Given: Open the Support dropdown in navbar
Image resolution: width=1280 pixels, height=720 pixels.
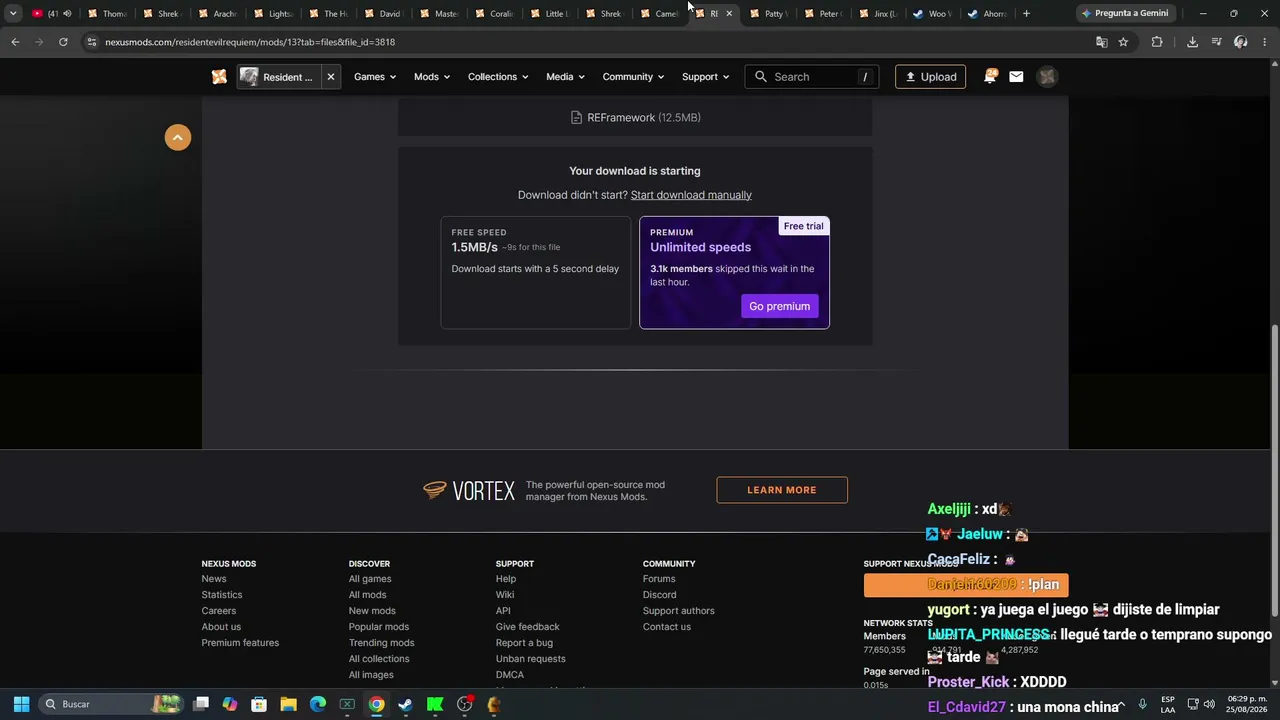Looking at the screenshot, I should [x=706, y=77].
